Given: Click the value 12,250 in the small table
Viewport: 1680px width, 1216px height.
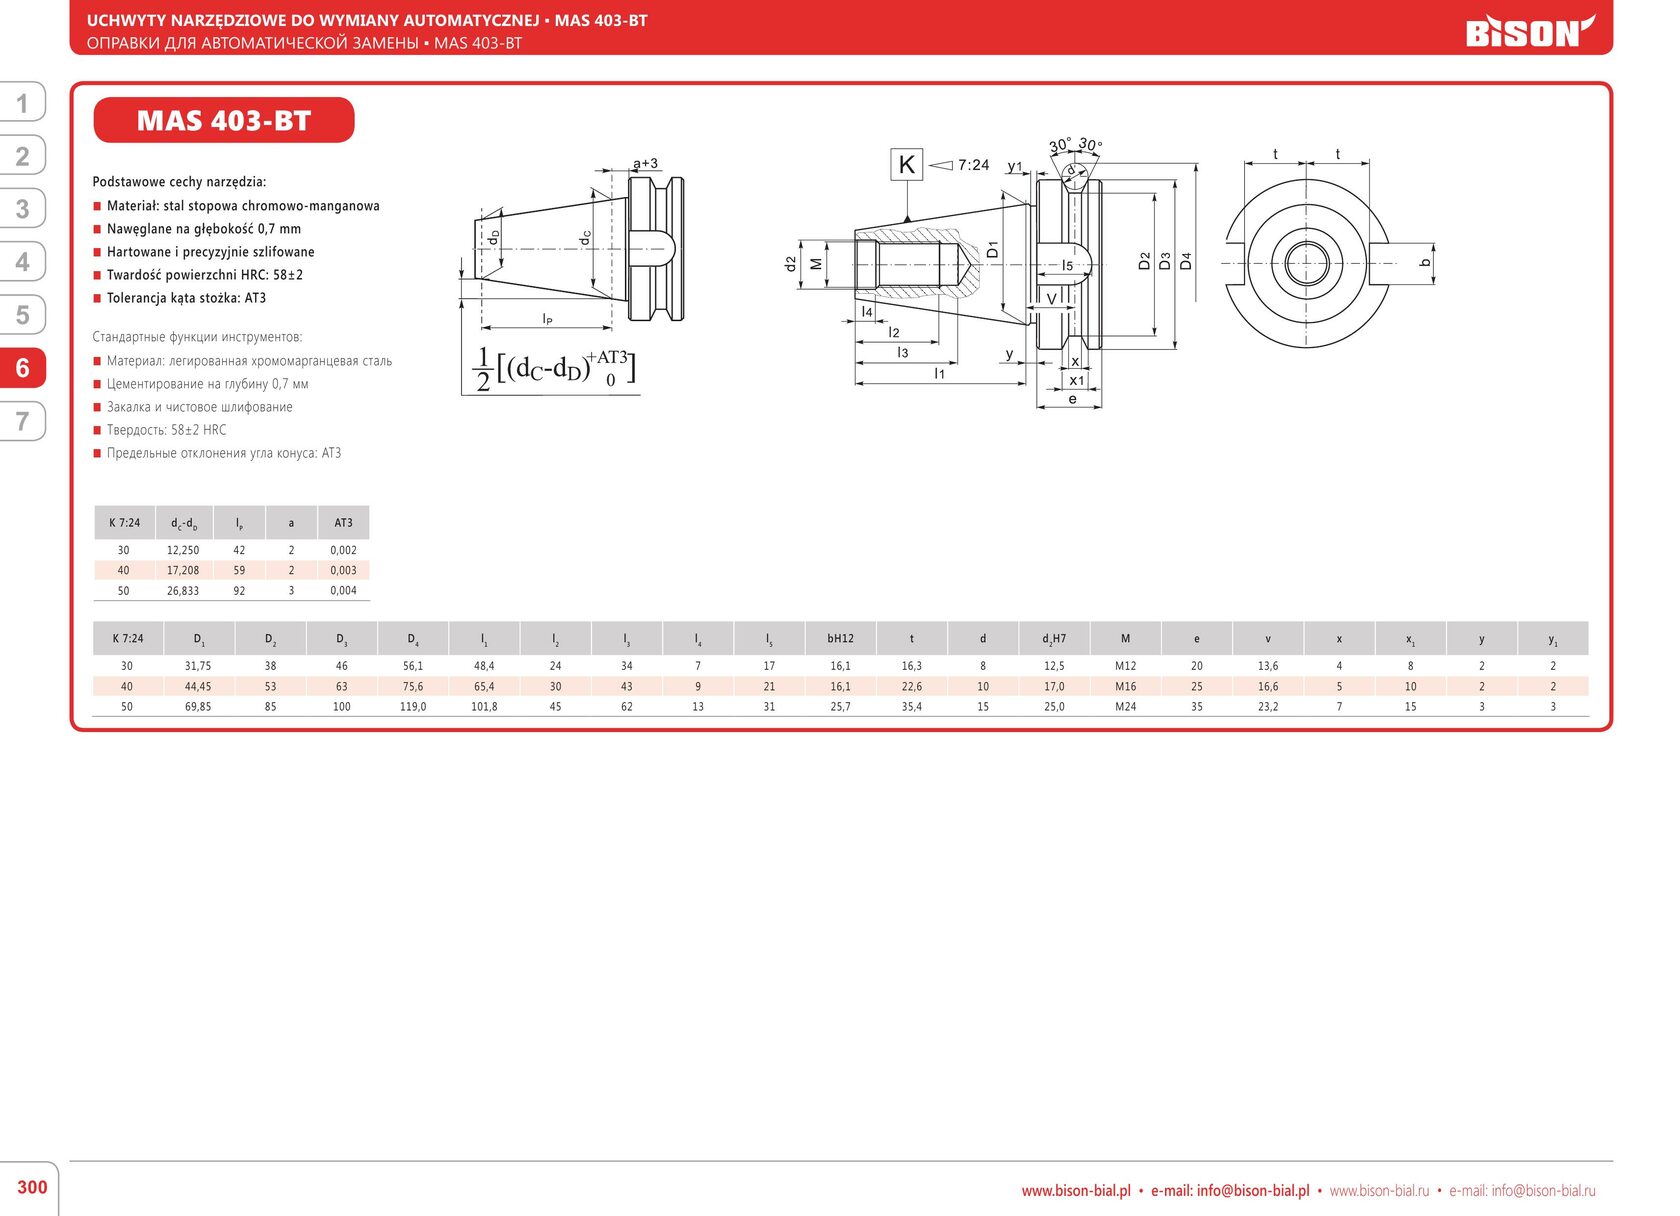Looking at the screenshot, I should tap(183, 550).
